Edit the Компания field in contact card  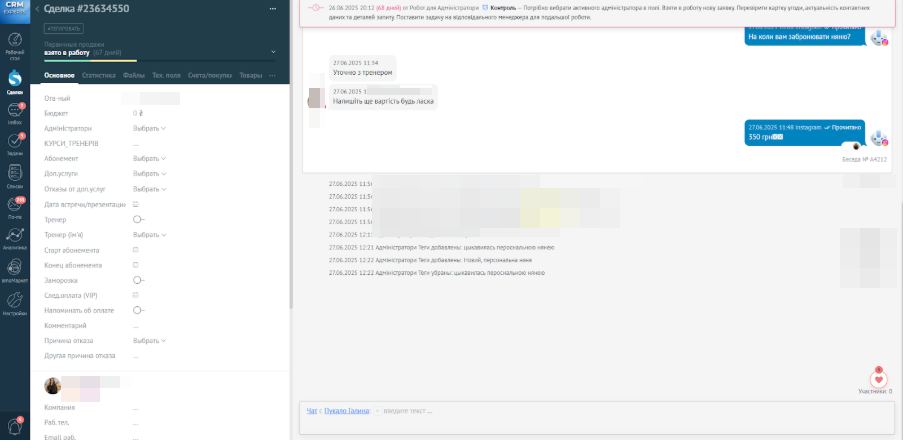coord(136,408)
